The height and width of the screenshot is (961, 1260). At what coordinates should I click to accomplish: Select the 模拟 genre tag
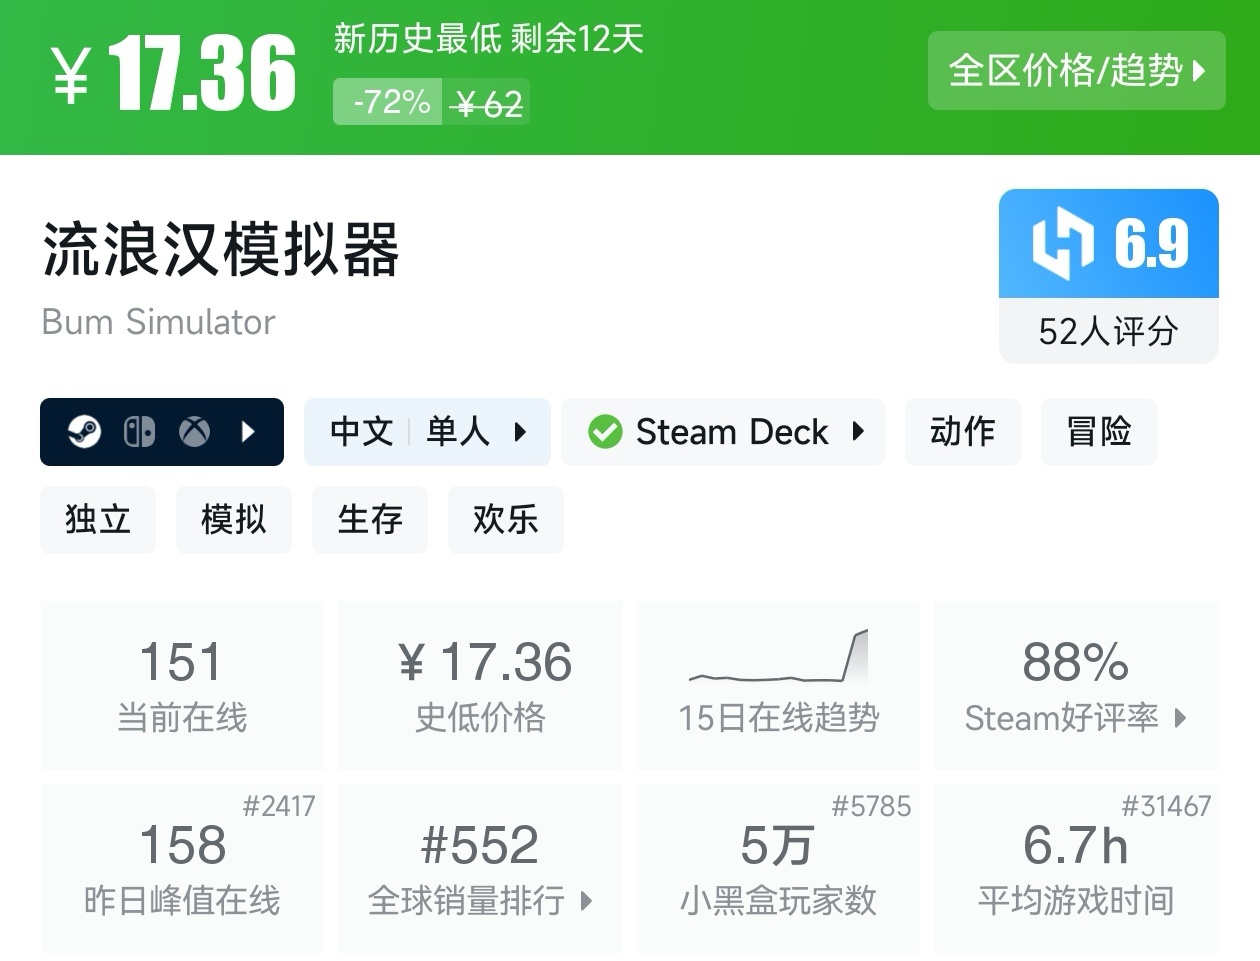coord(234,520)
